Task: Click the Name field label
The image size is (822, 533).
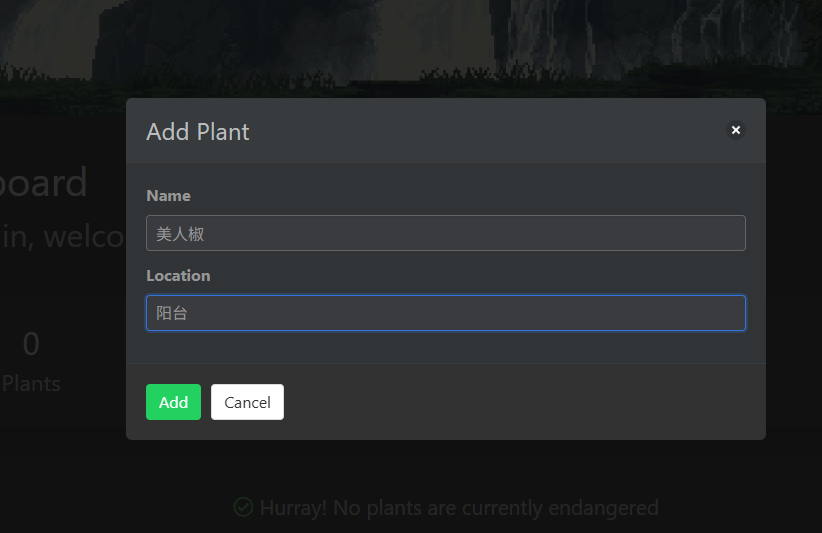Action: [x=168, y=195]
